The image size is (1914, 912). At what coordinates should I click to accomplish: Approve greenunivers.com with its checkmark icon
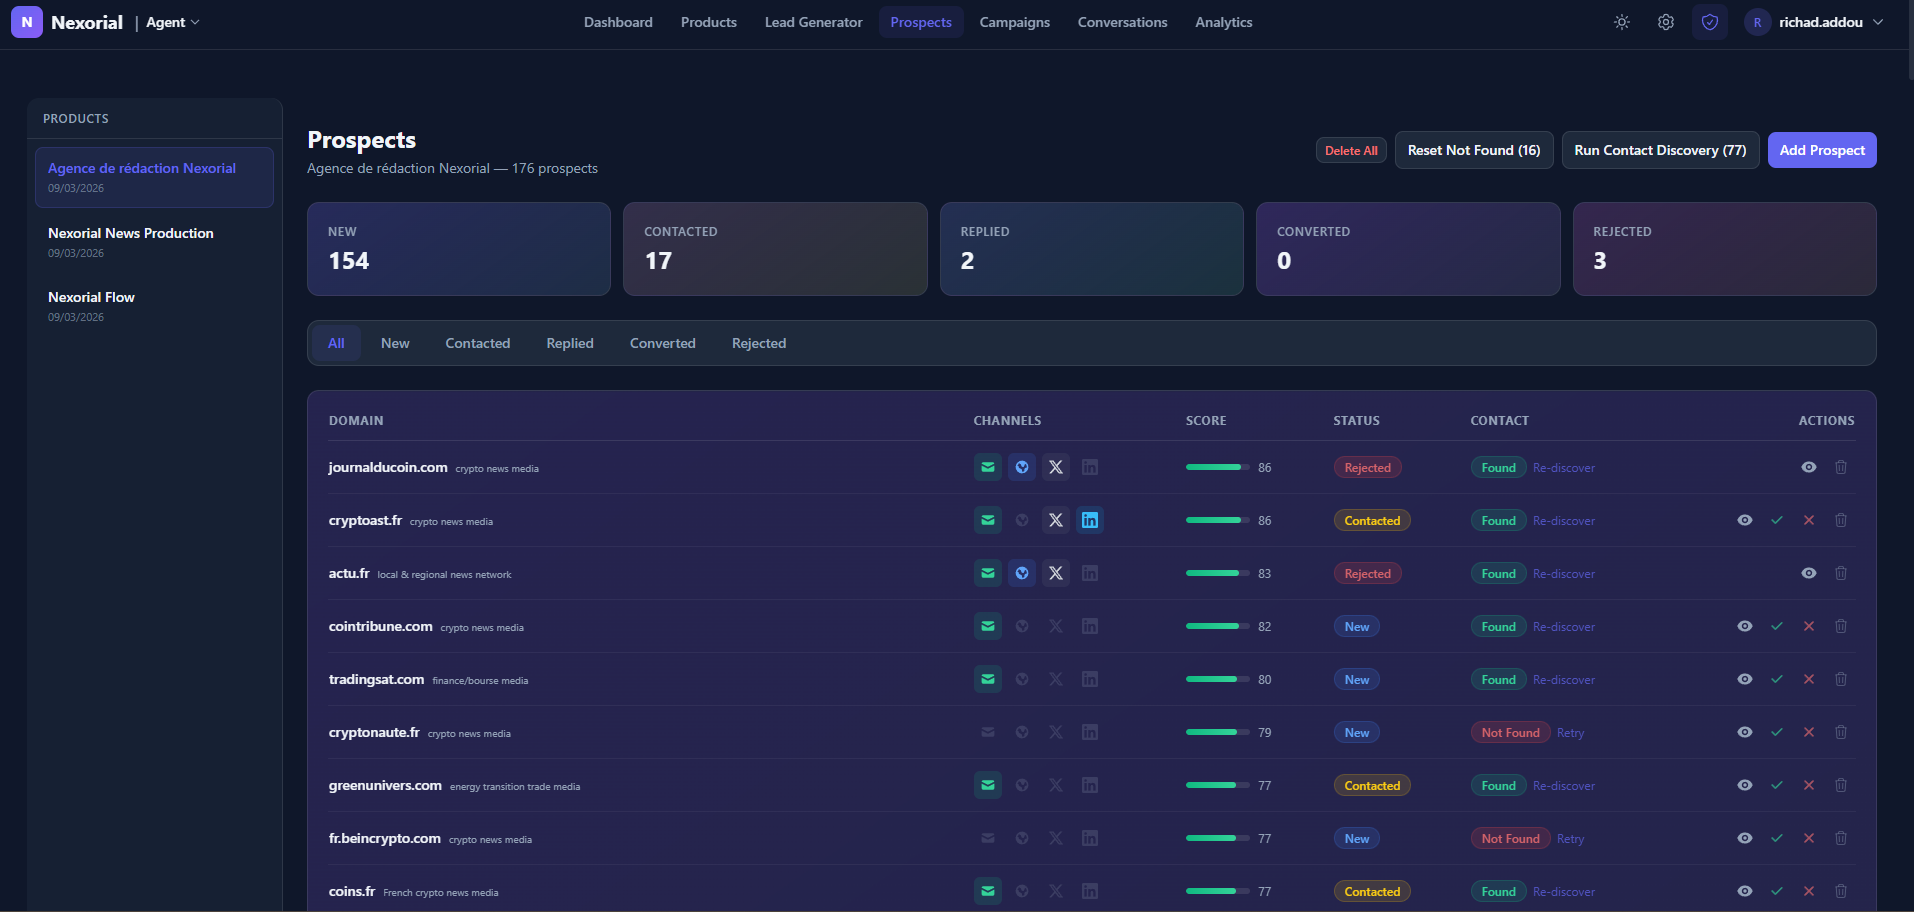(1777, 785)
